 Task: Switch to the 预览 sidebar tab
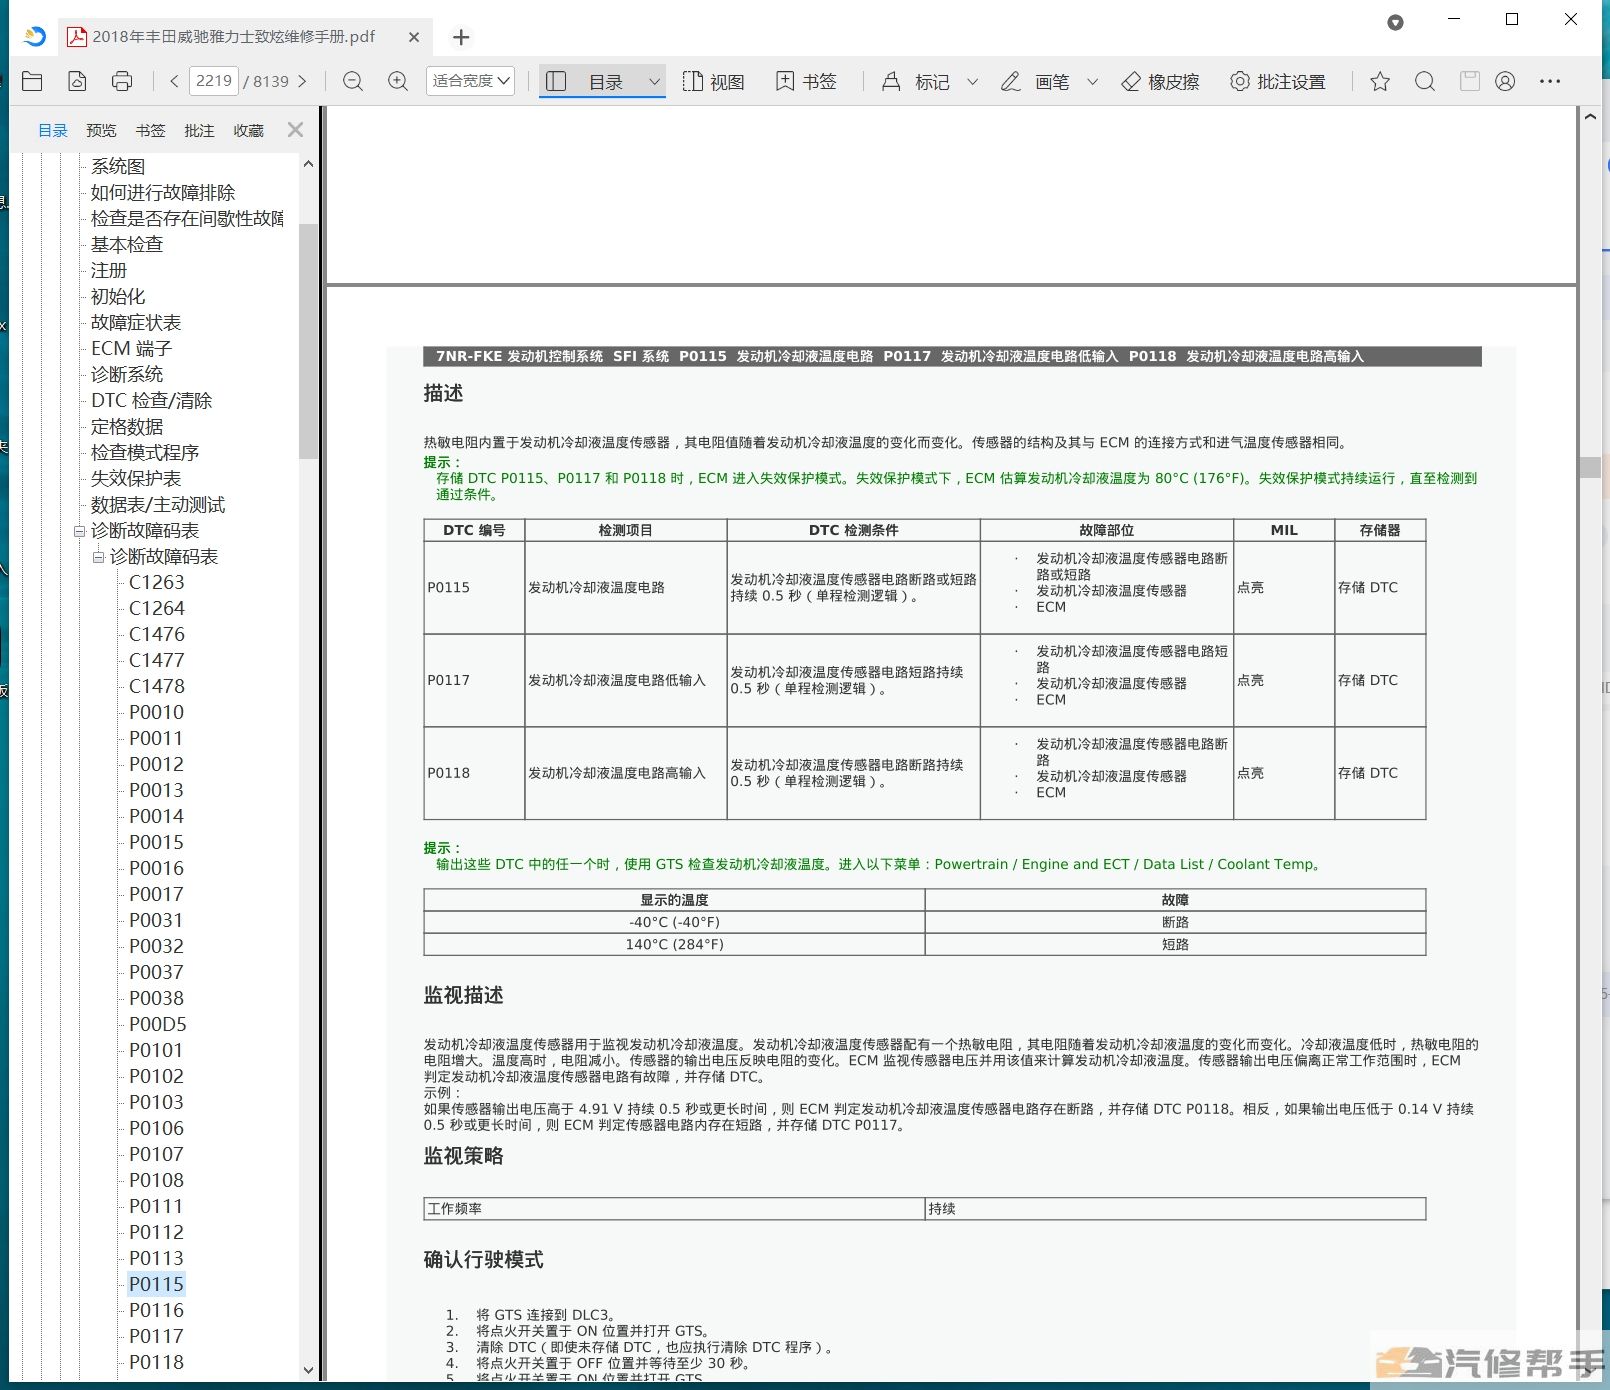101,130
